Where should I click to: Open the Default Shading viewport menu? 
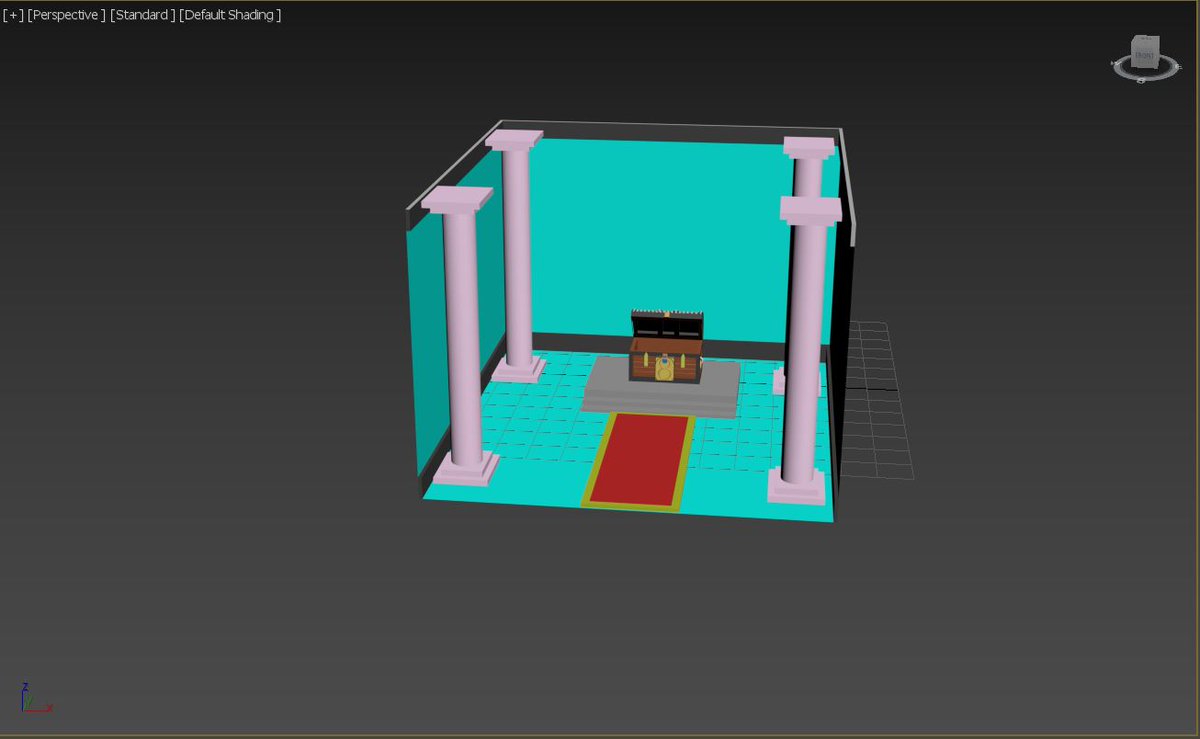[230, 15]
